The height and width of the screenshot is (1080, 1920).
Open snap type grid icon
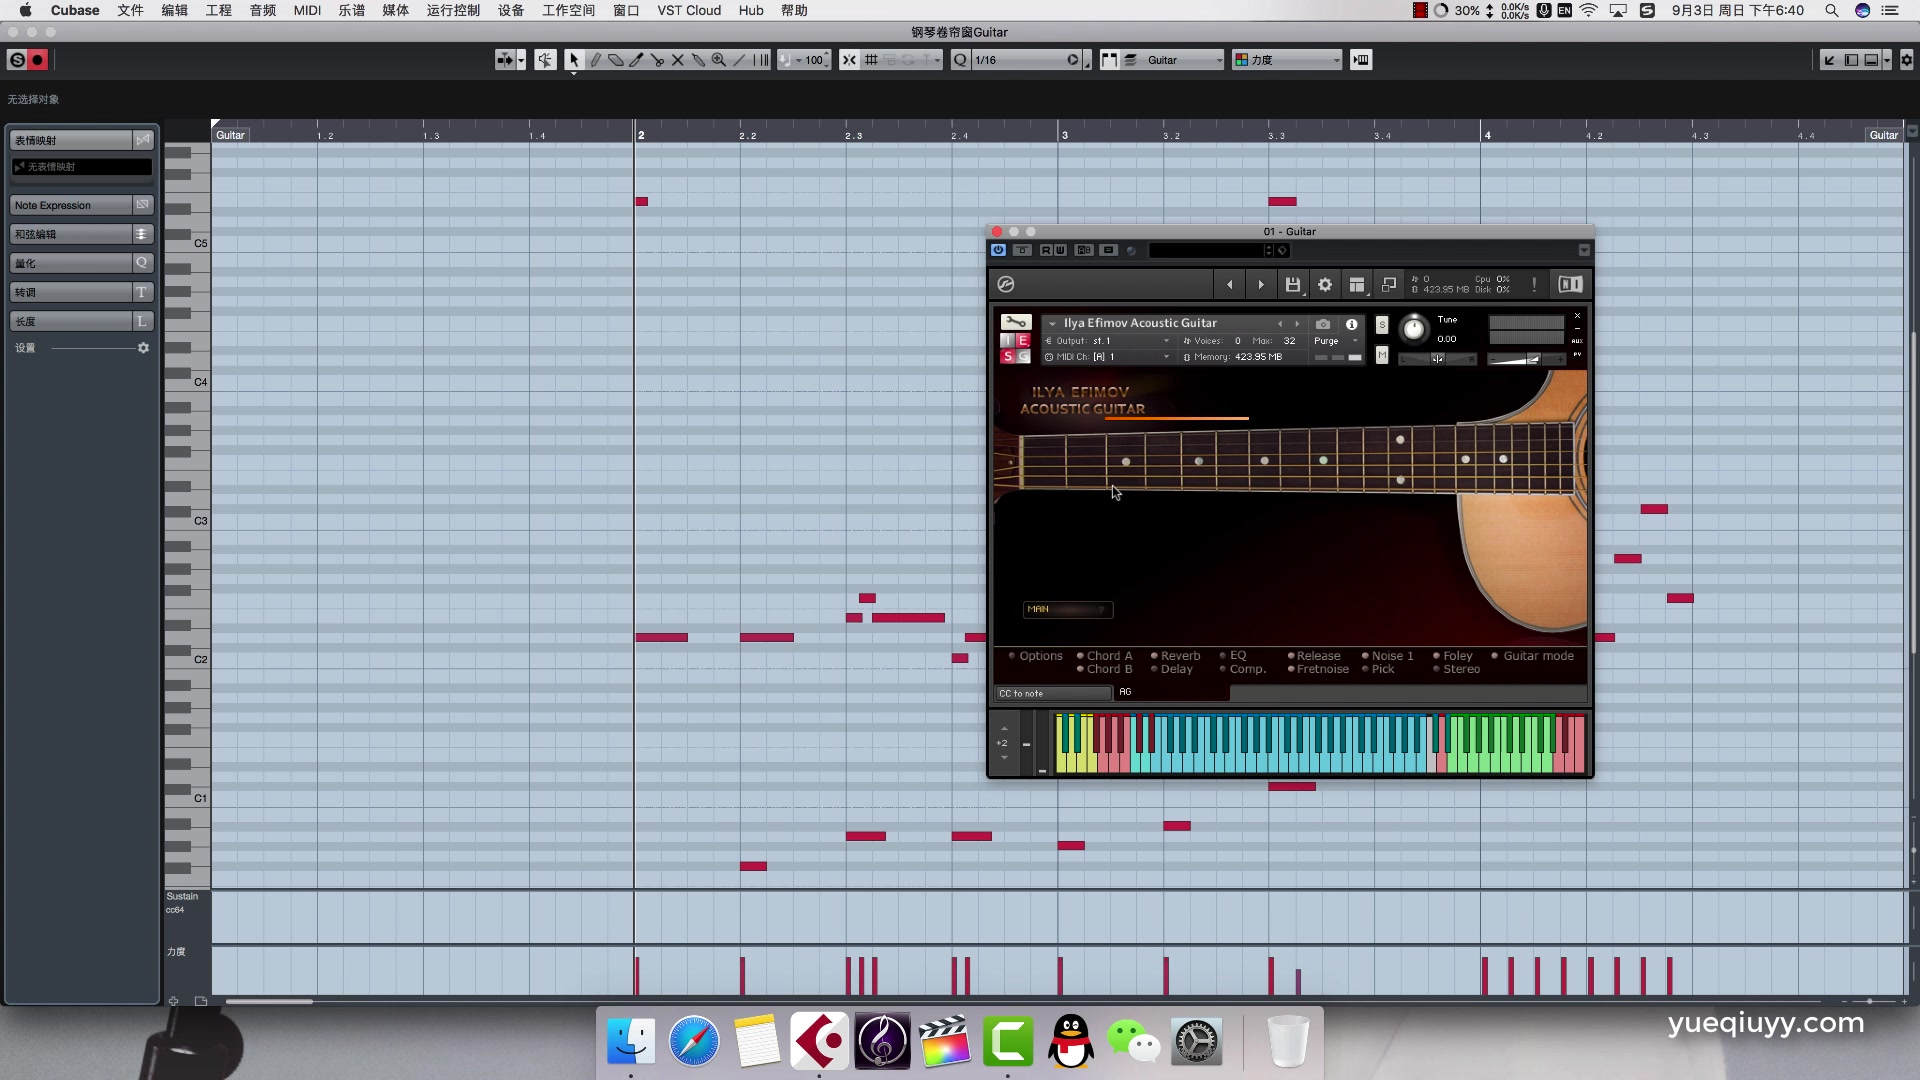pyautogui.click(x=871, y=60)
